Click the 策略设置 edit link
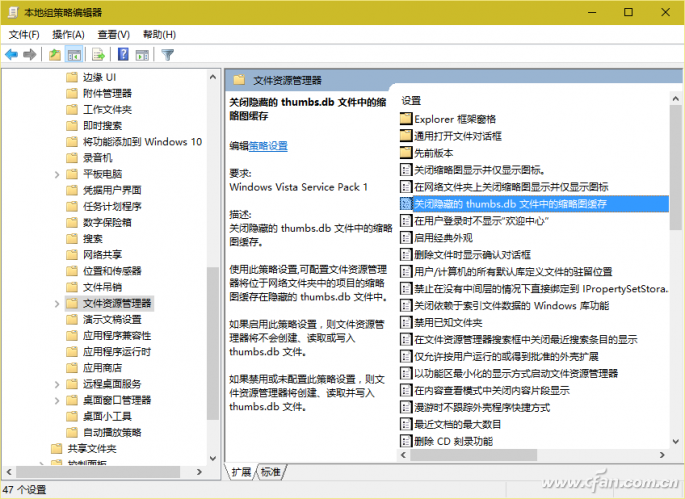 coord(268,146)
